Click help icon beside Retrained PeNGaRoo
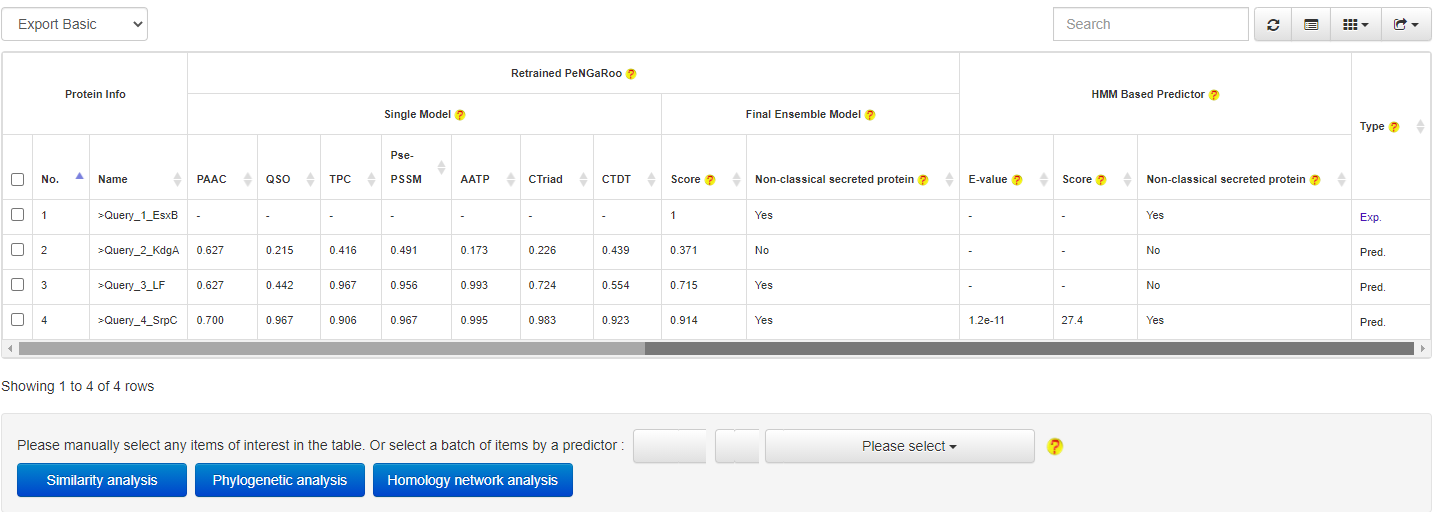This screenshot has width=1437, height=512. [x=631, y=74]
